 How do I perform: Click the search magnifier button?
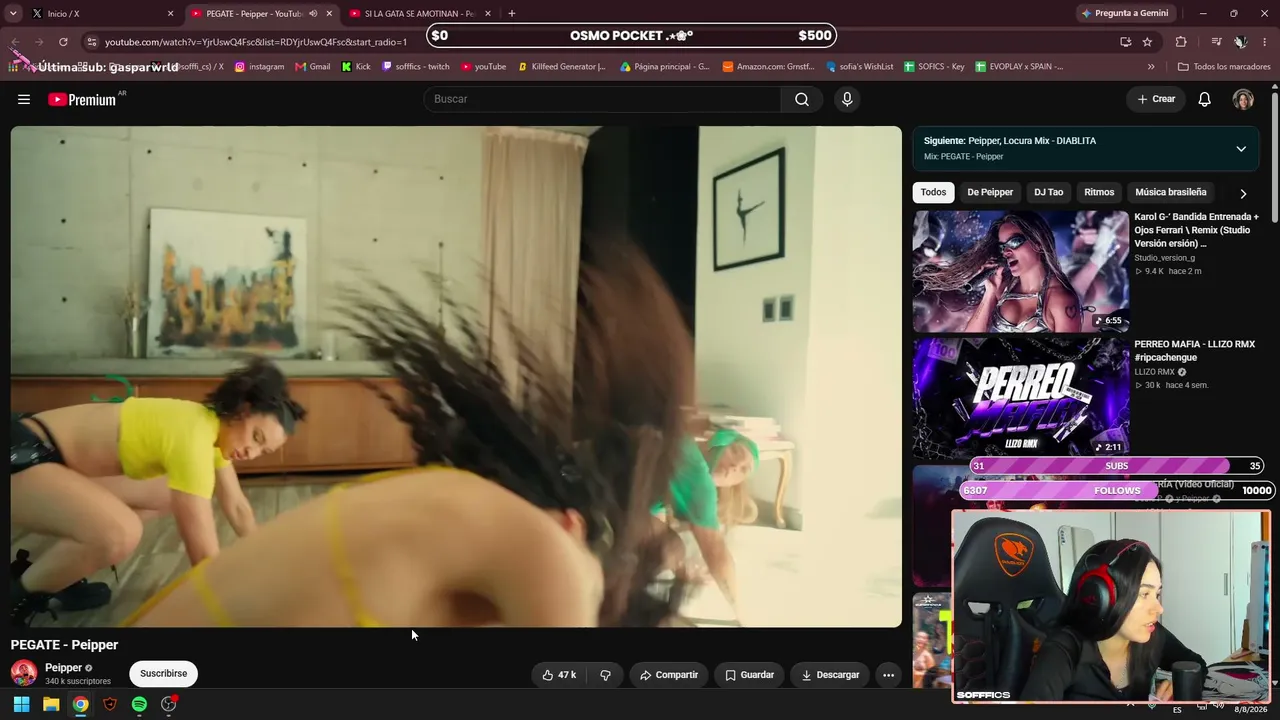pyautogui.click(x=802, y=99)
